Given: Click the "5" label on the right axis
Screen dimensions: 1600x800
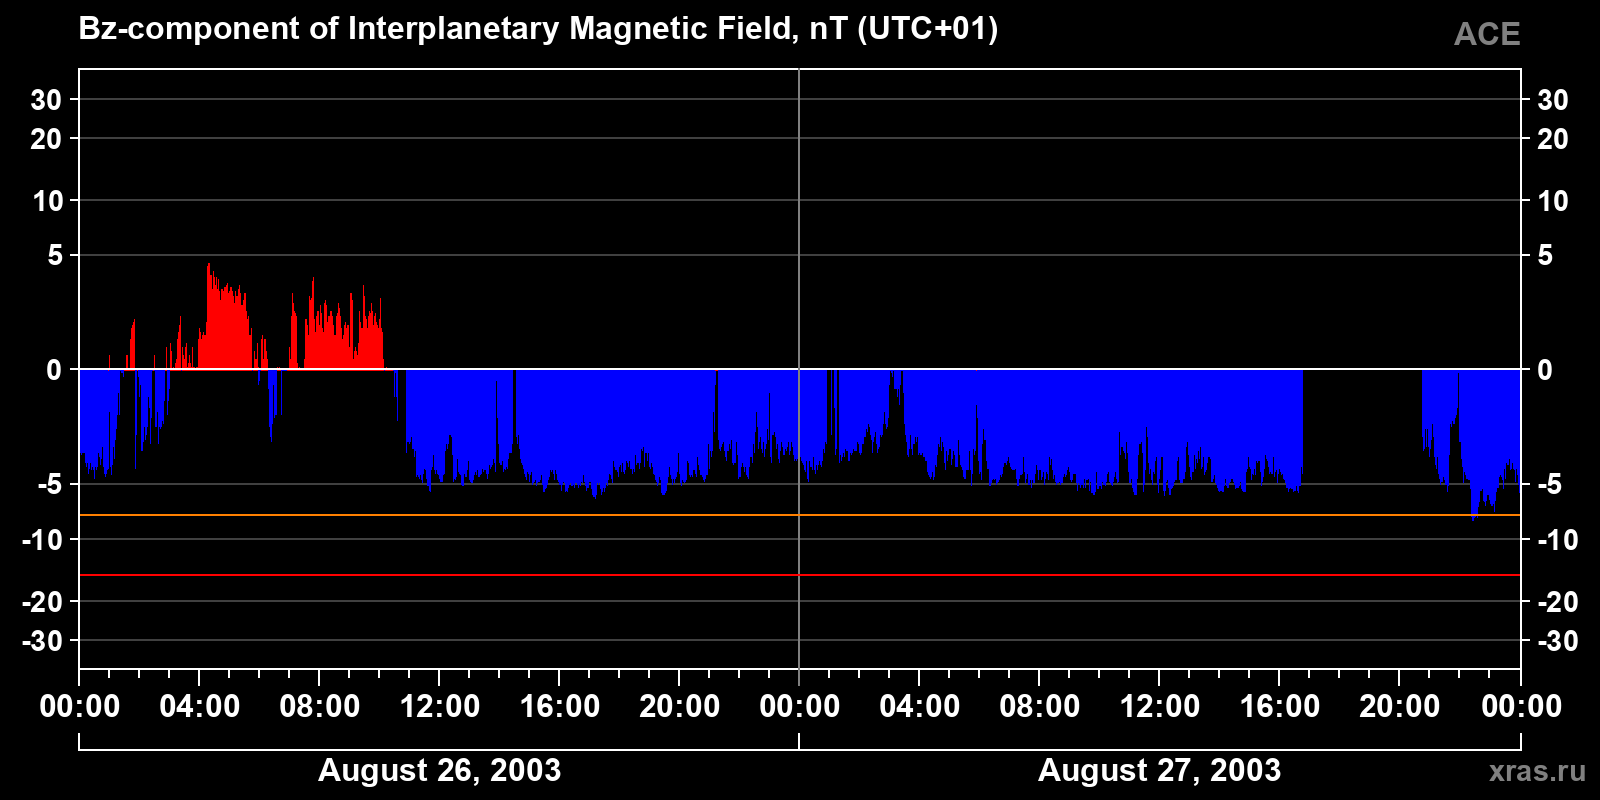Looking at the screenshot, I should 1545,256.
